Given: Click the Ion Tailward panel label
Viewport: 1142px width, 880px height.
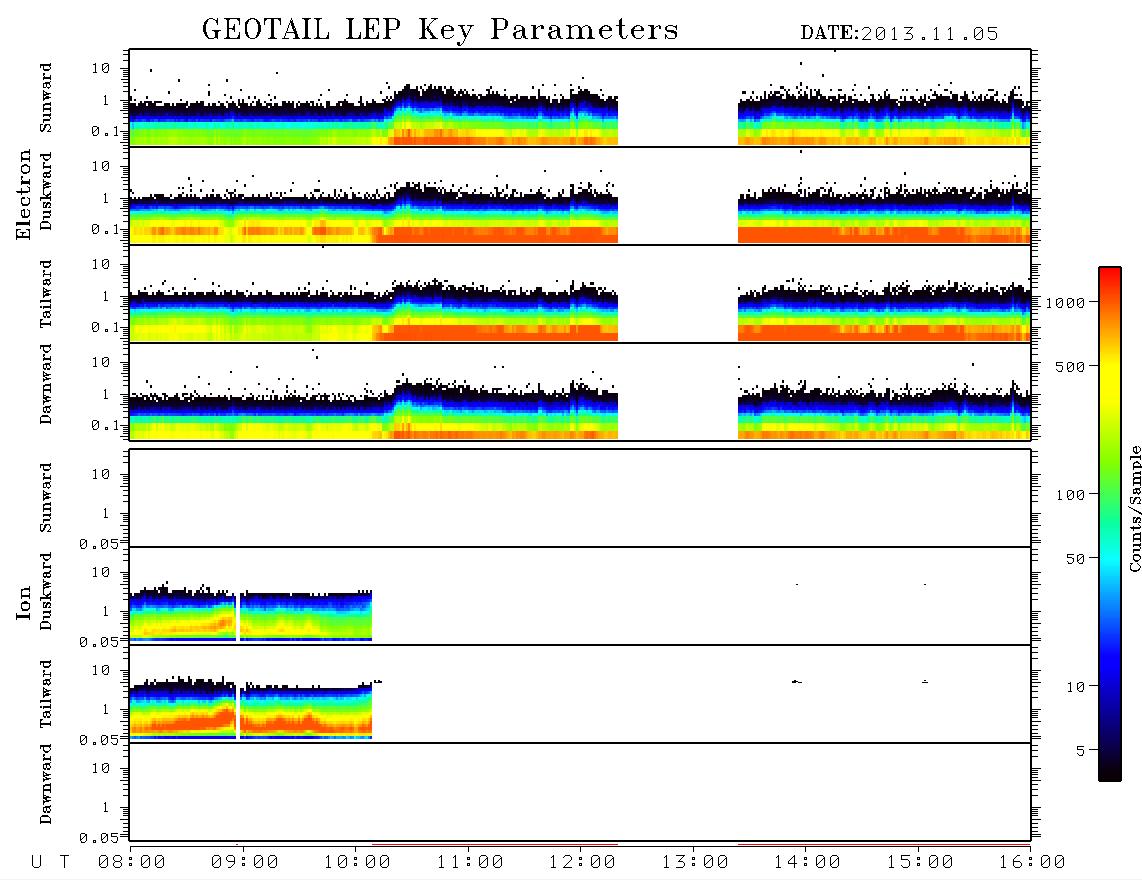Looking at the screenshot, I should pos(46,694).
